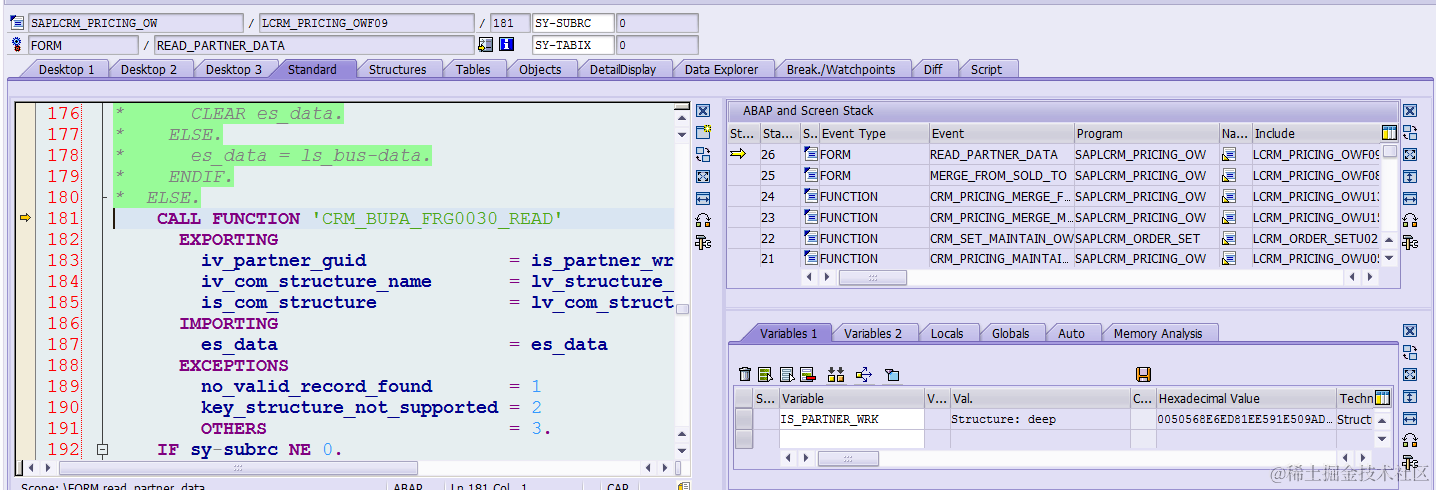Click the binoculars-style icon in Variables toolbar
The height and width of the screenshot is (490, 1436).
(836, 374)
